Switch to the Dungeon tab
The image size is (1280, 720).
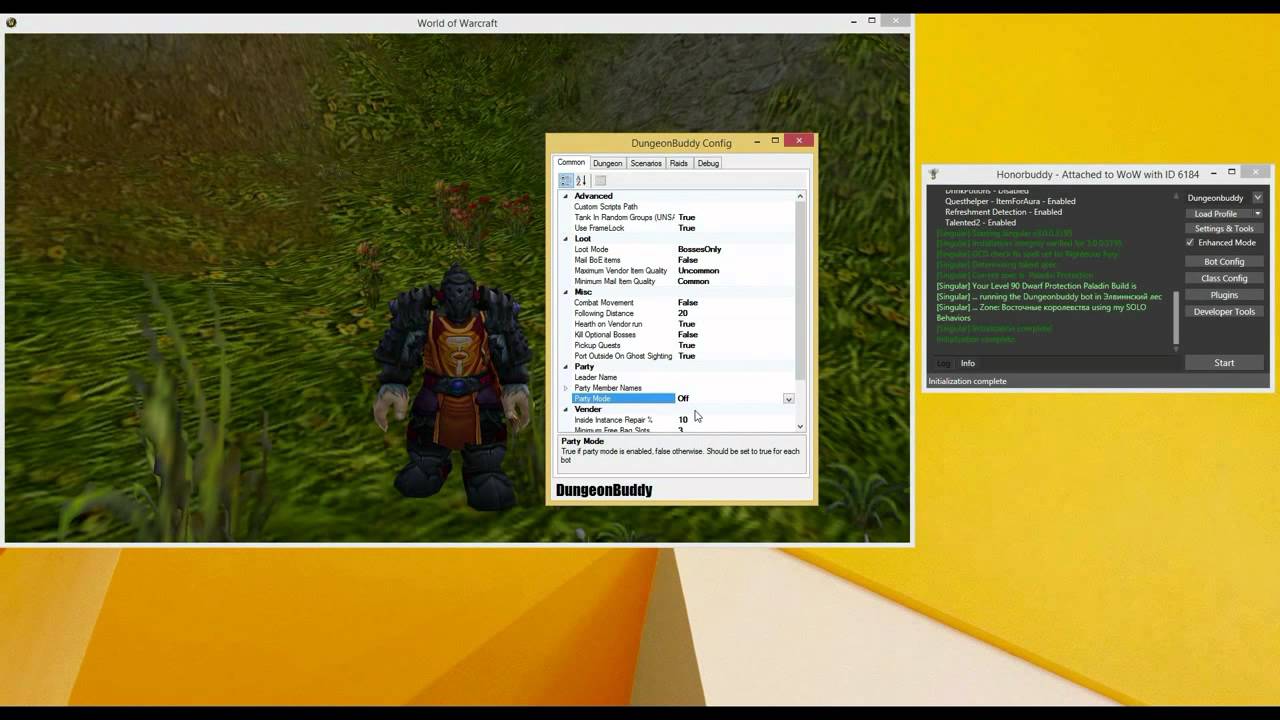click(607, 163)
